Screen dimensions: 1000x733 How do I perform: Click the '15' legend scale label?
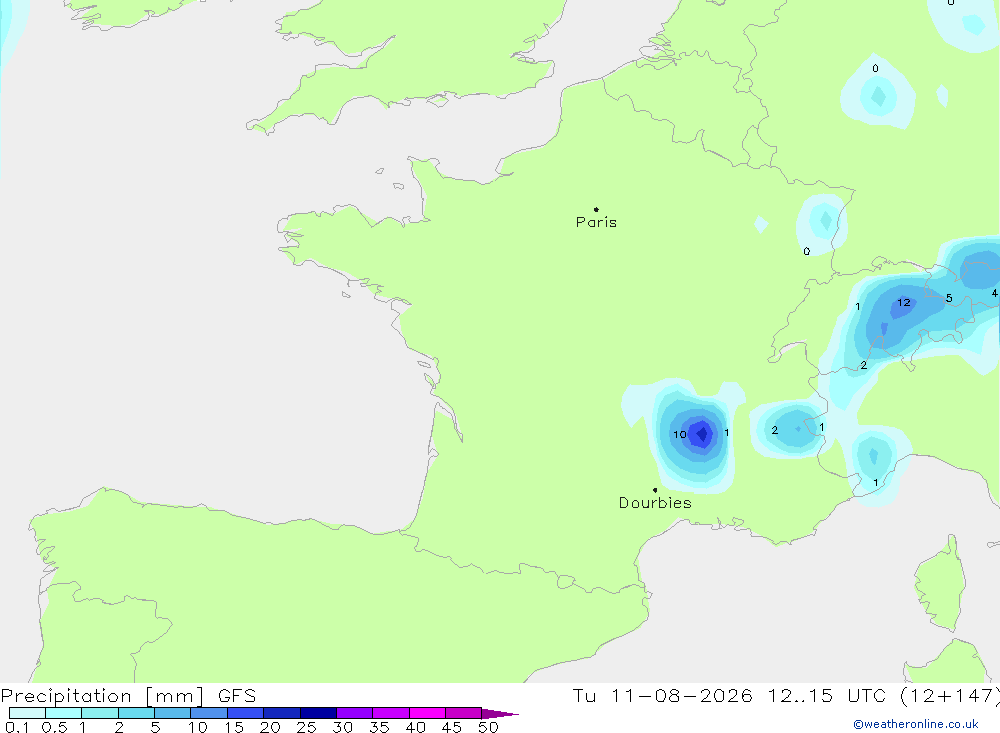click(234, 727)
